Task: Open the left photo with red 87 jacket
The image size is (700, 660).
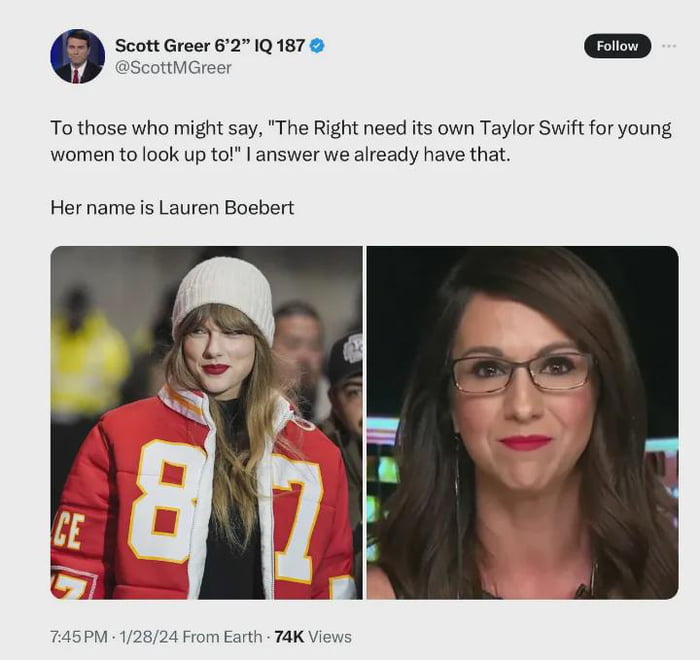Action: [206, 422]
